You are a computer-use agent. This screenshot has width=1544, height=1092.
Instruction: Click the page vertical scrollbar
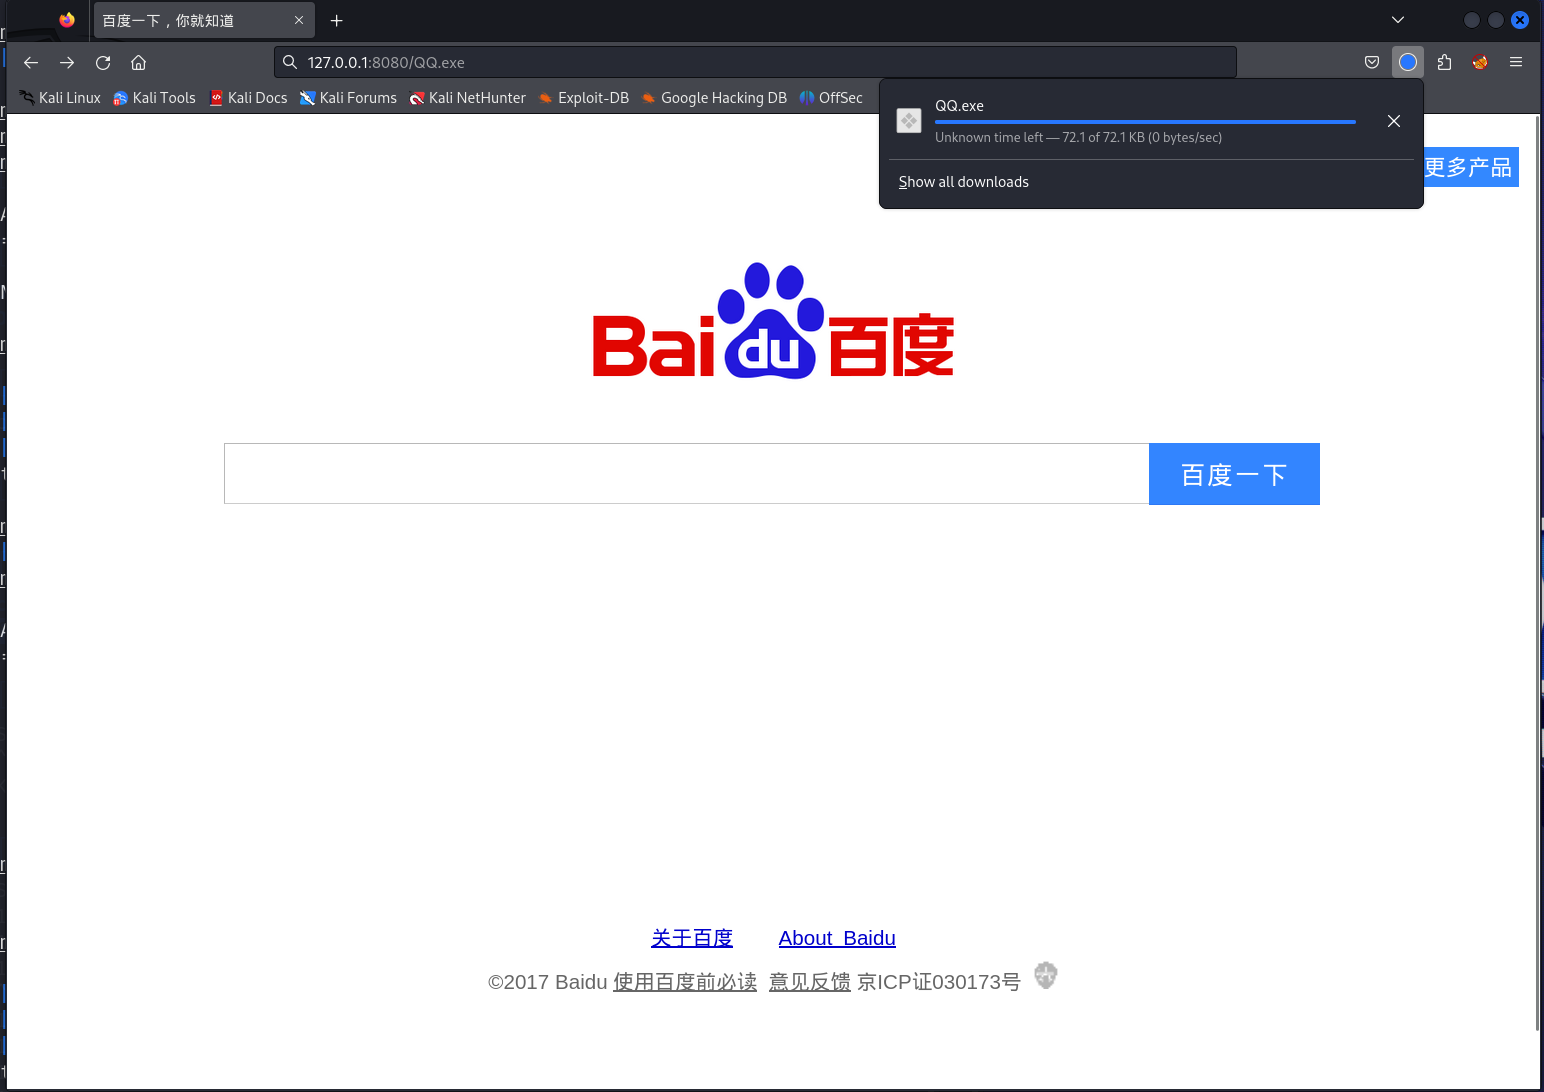click(1538, 573)
